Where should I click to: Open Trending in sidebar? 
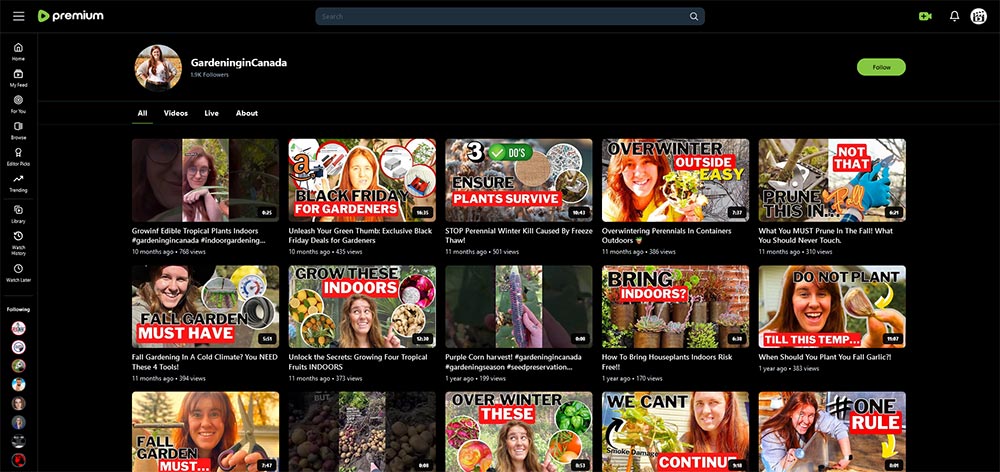[18, 183]
